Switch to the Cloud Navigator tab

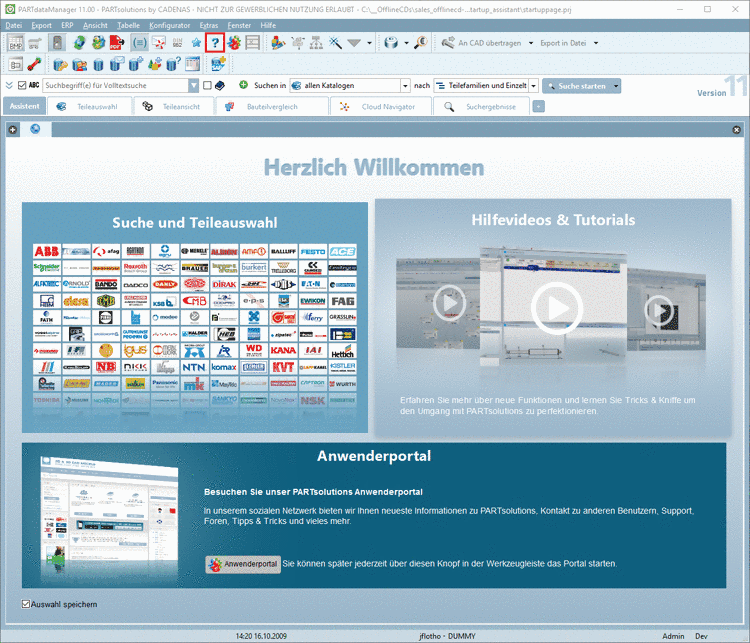click(381, 107)
